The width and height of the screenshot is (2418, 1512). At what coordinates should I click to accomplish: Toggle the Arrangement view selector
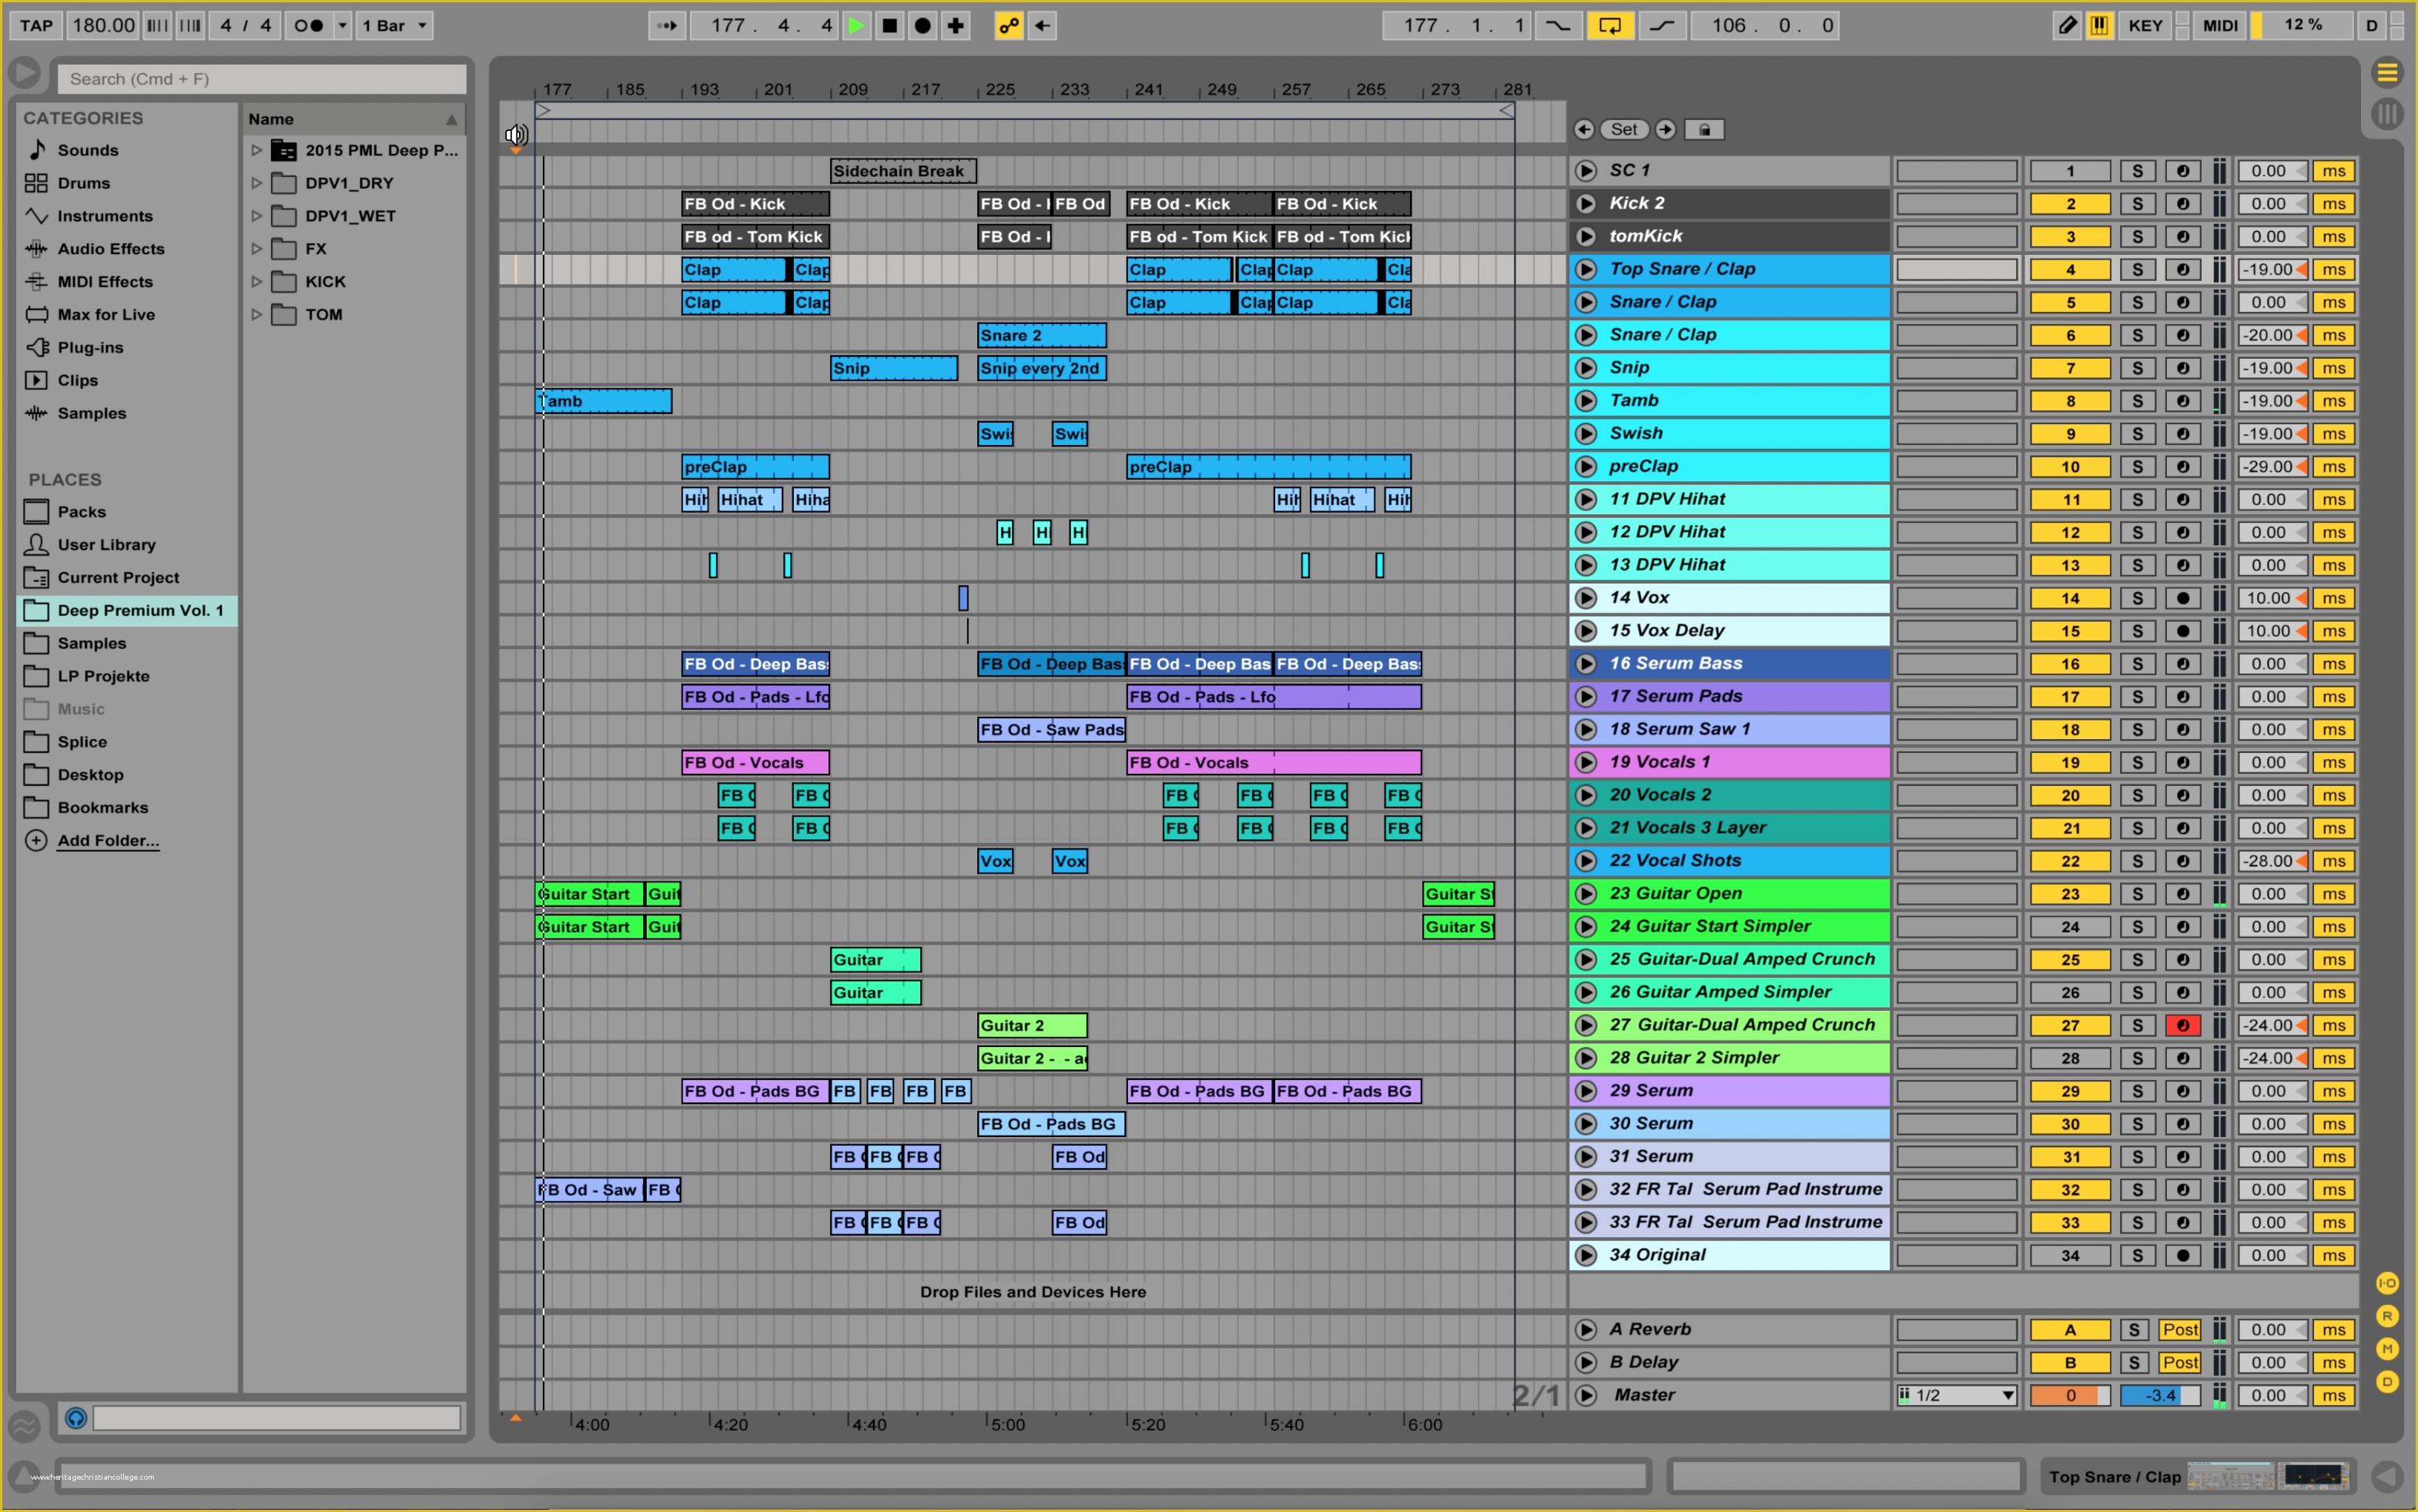(2387, 72)
